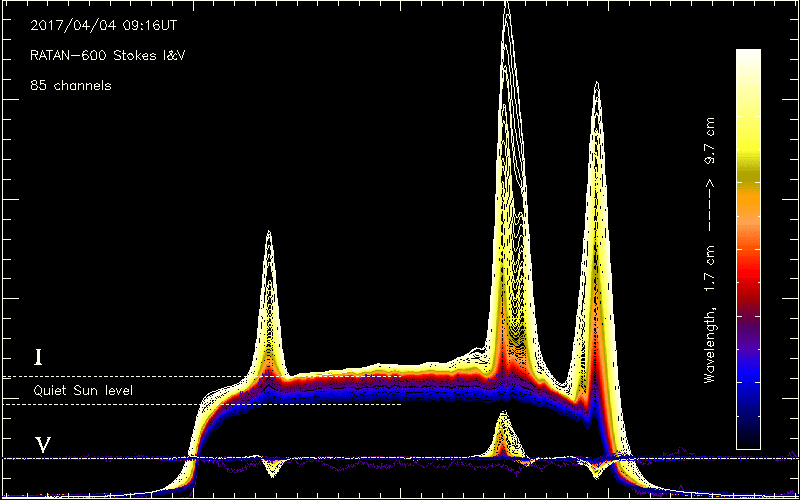
Task: Click the blue region of the colorbar
Action: 748,380
